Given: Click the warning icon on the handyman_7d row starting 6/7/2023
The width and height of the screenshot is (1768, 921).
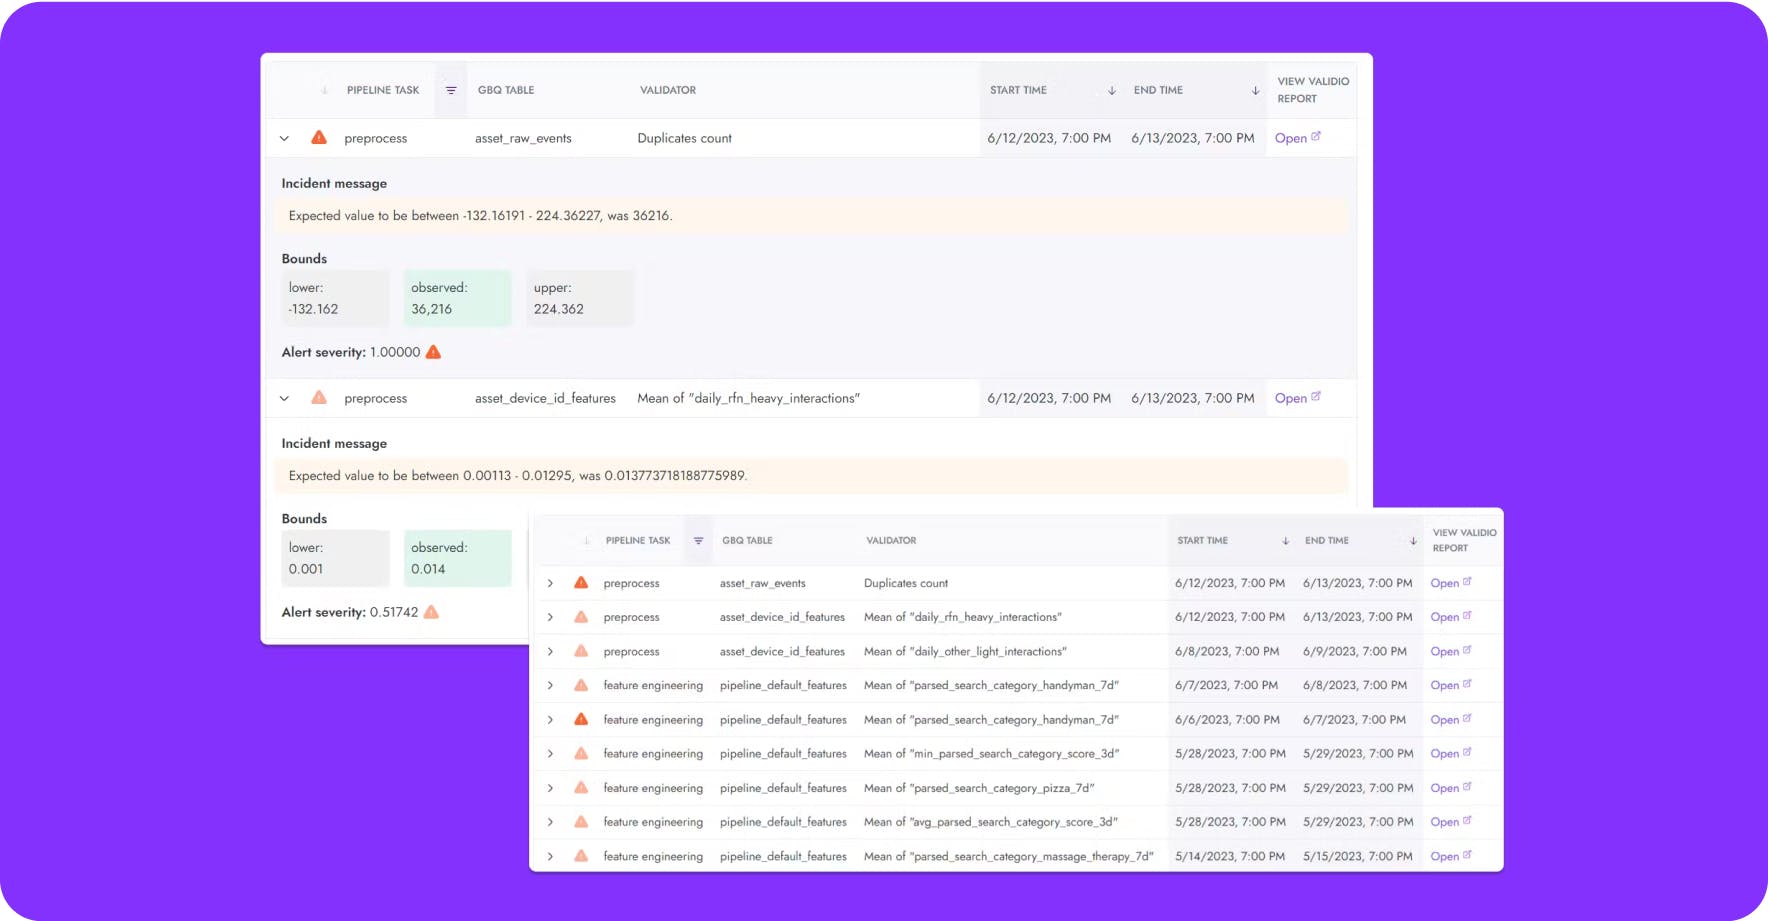Looking at the screenshot, I should point(581,685).
